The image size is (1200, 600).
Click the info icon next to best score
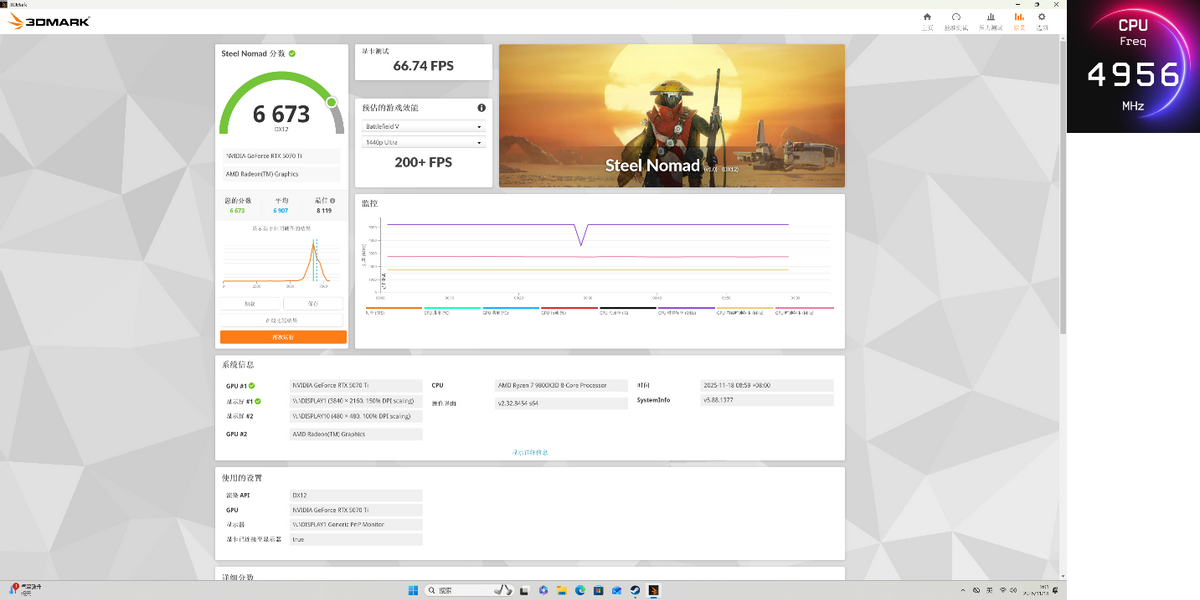tap(333, 201)
